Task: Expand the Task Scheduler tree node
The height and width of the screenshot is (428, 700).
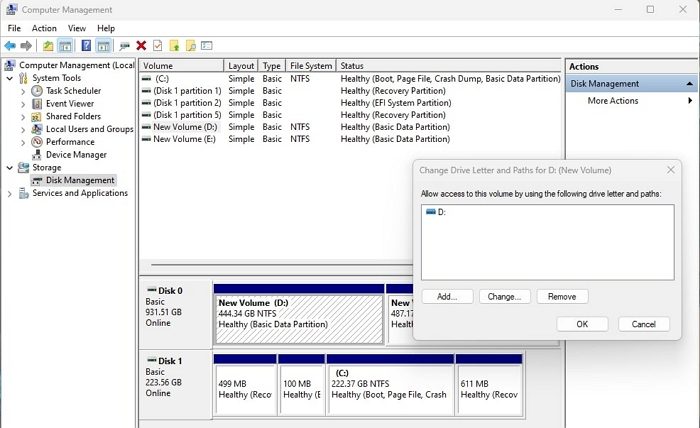Action: tap(23, 91)
